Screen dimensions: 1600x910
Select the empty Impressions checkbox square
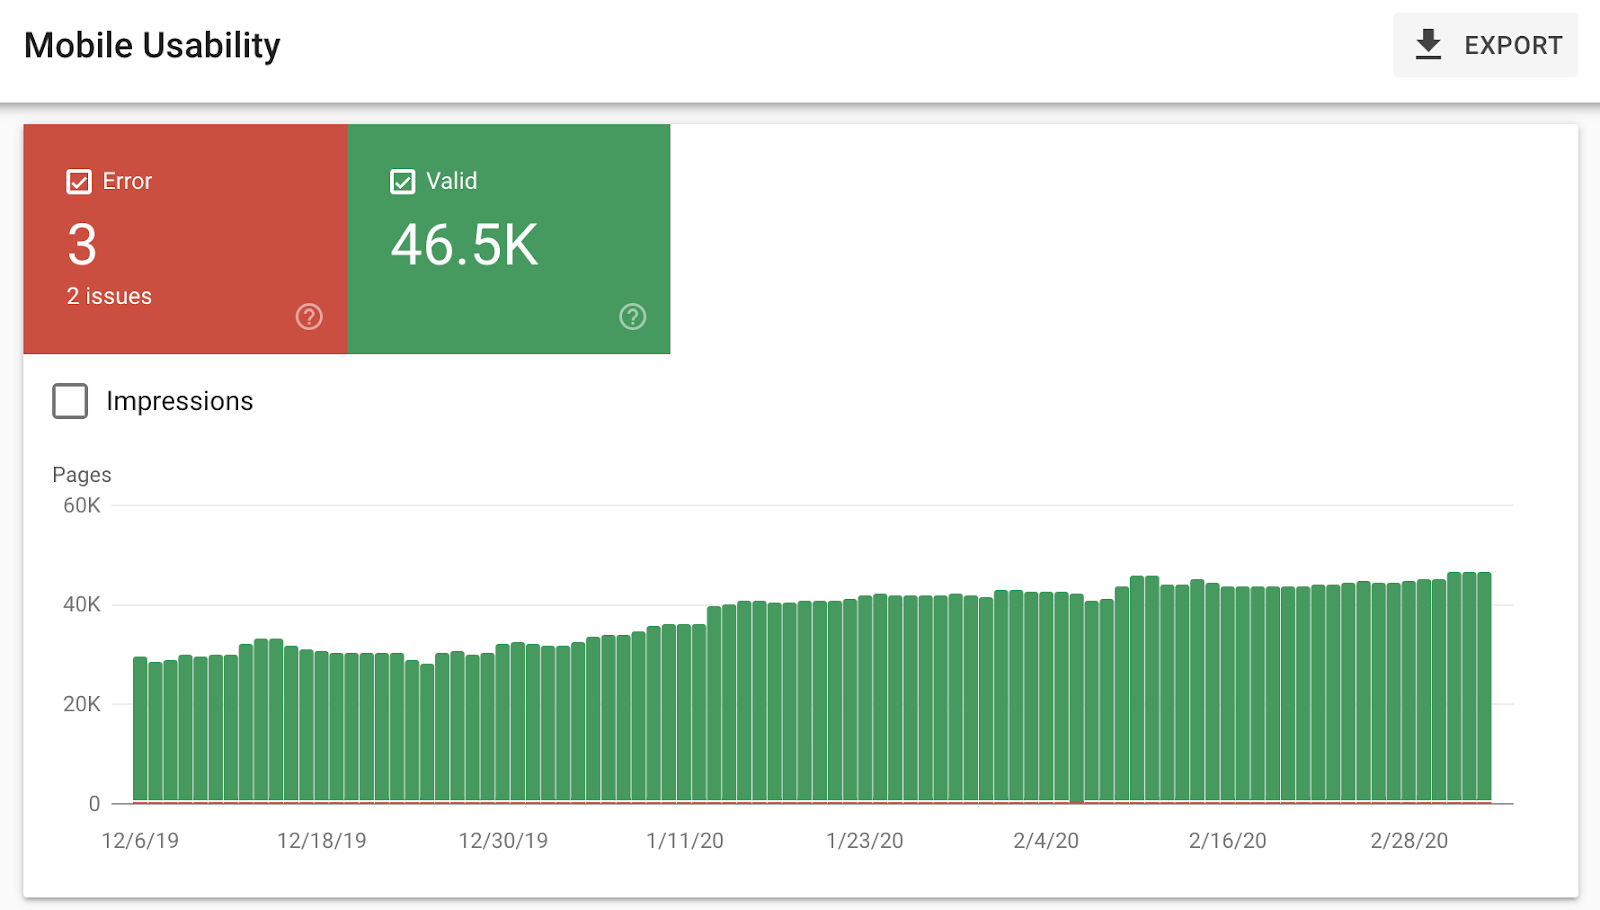[x=70, y=400]
